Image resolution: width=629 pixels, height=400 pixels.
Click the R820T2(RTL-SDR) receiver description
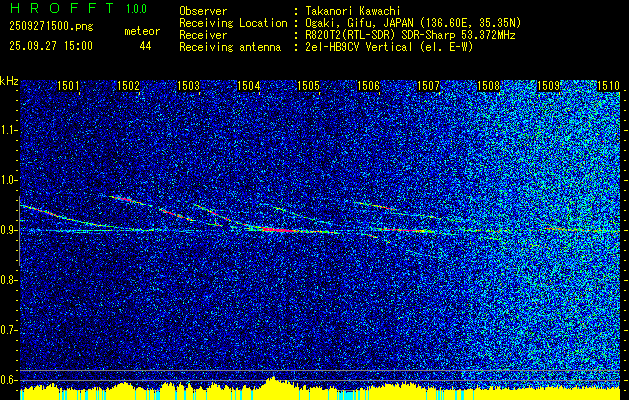pyautogui.click(x=410, y=35)
